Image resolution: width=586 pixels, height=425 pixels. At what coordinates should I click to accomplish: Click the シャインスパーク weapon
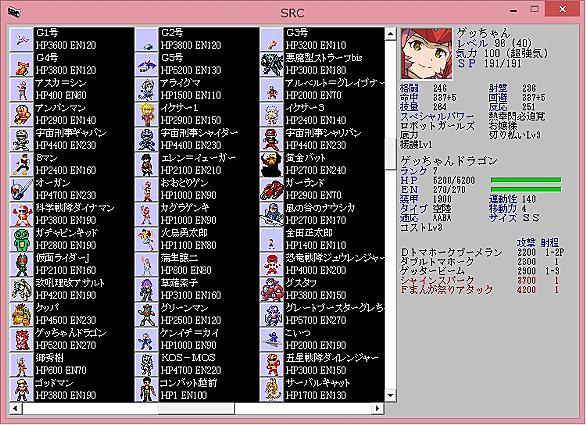(437, 280)
